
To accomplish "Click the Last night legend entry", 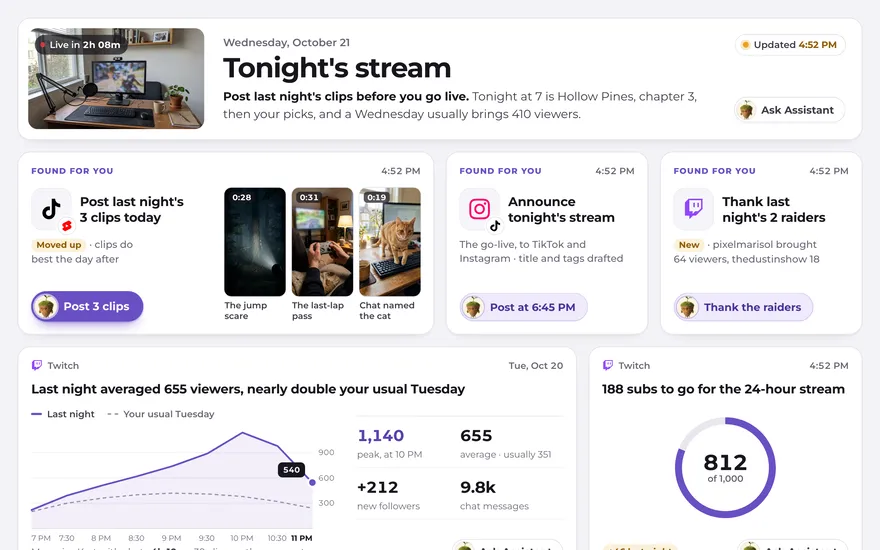I will (63, 414).
